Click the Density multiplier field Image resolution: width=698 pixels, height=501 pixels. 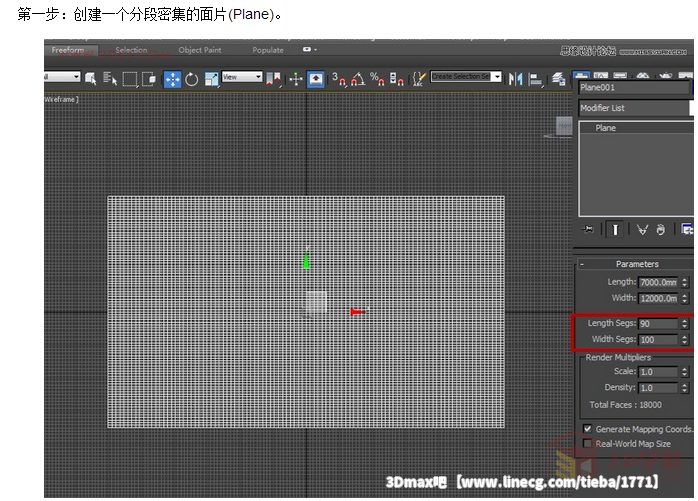tap(658, 388)
